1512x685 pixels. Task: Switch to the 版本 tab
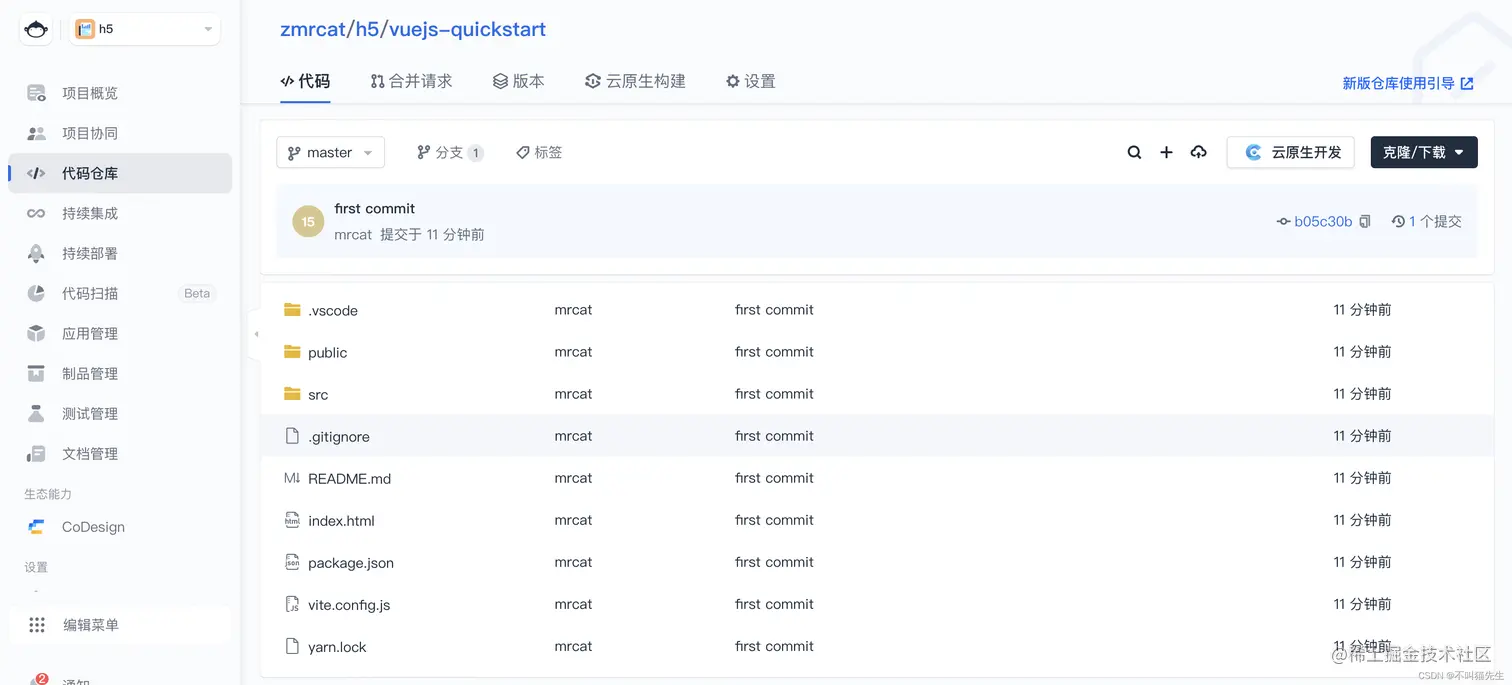[519, 81]
